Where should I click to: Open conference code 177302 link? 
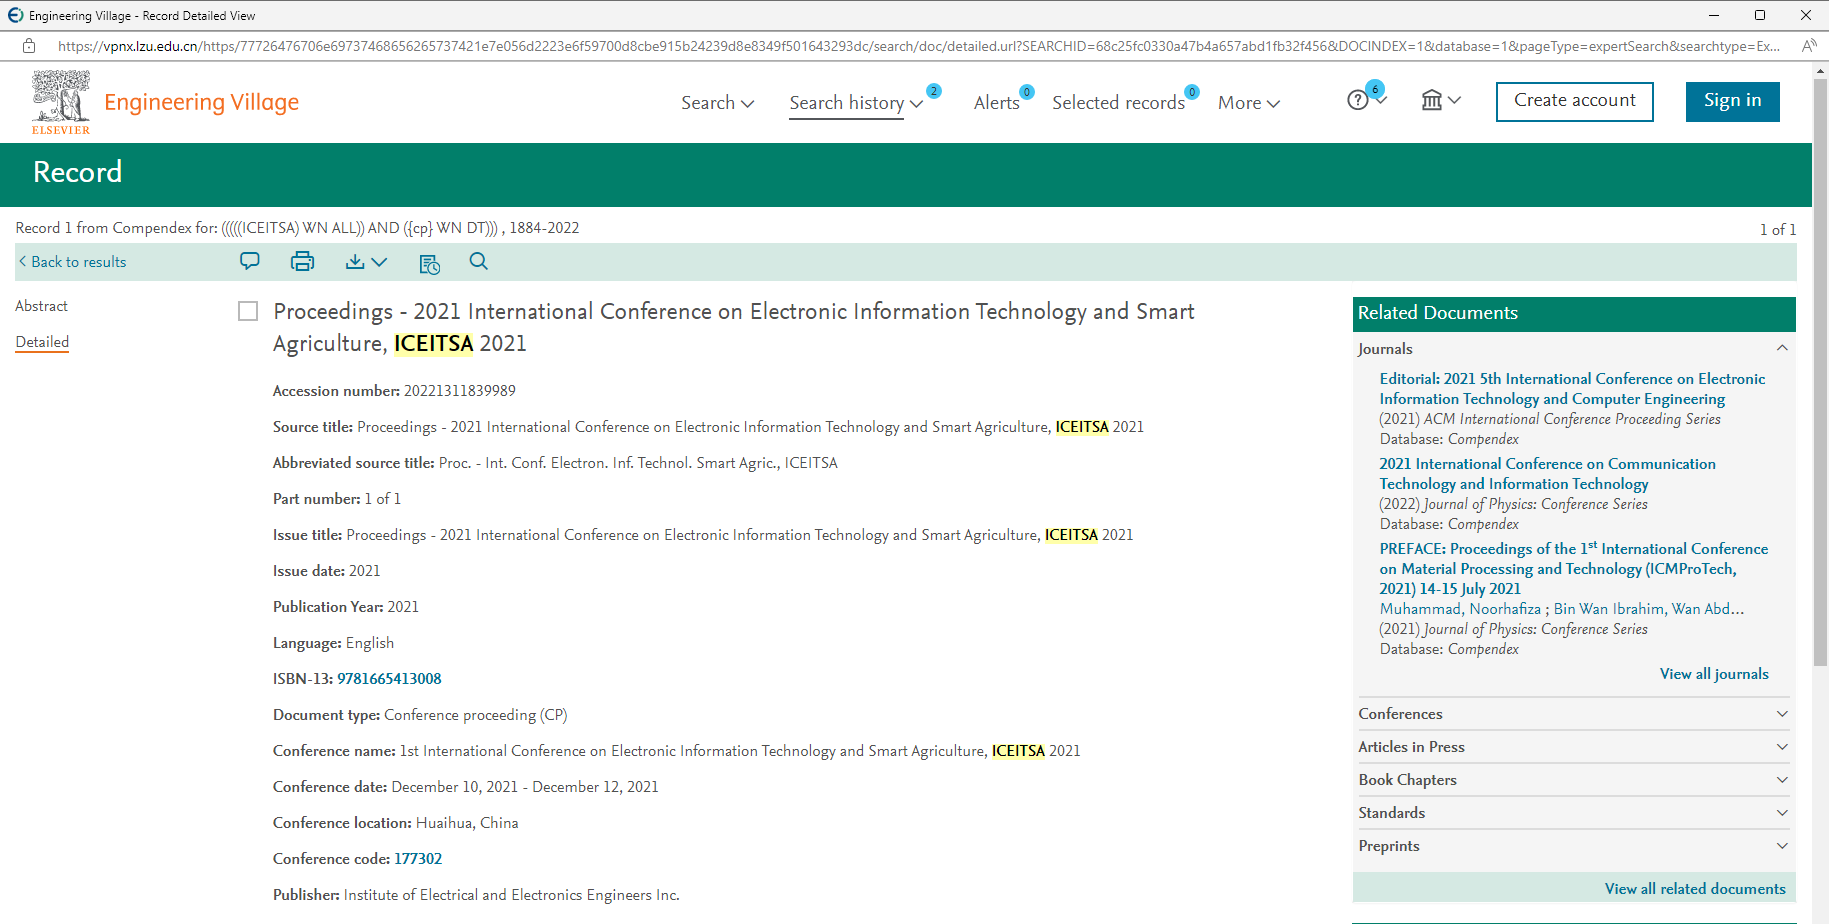click(418, 859)
